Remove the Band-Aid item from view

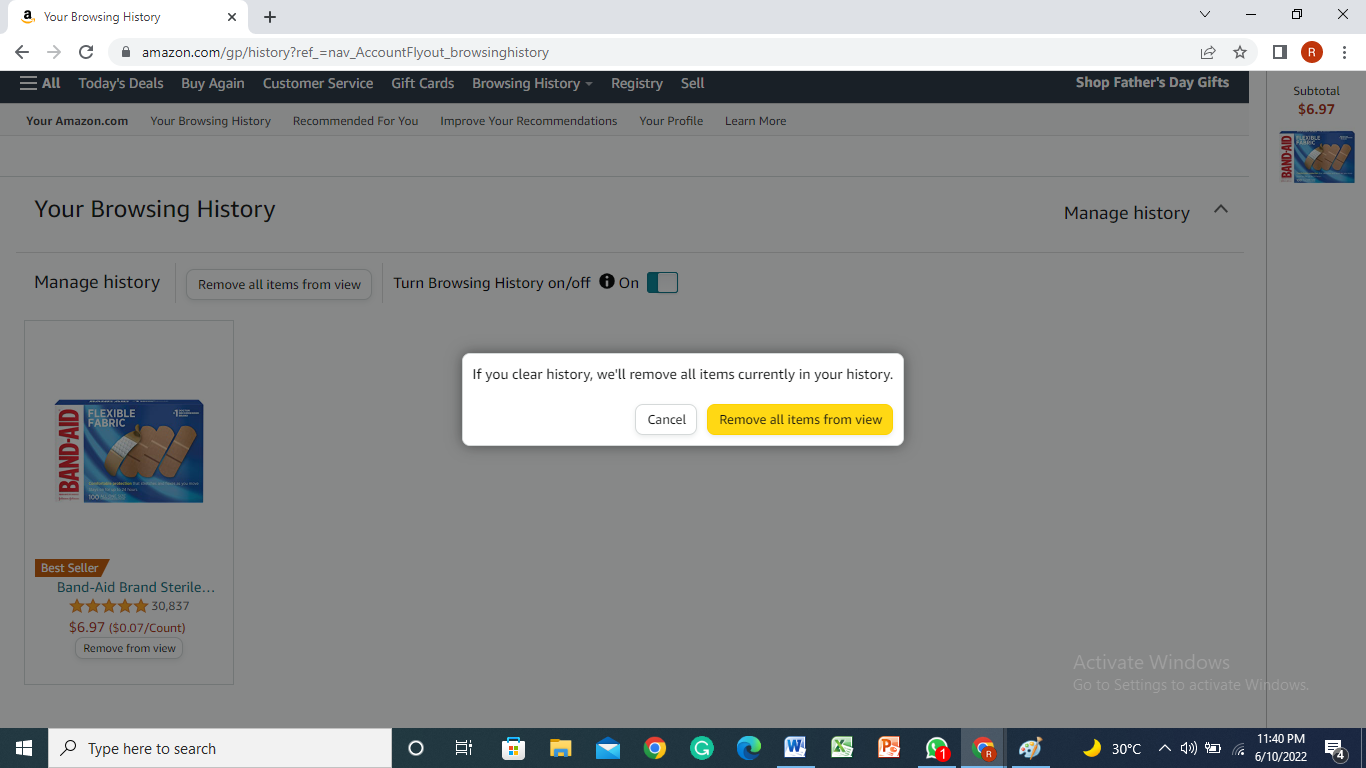pyautogui.click(x=129, y=648)
